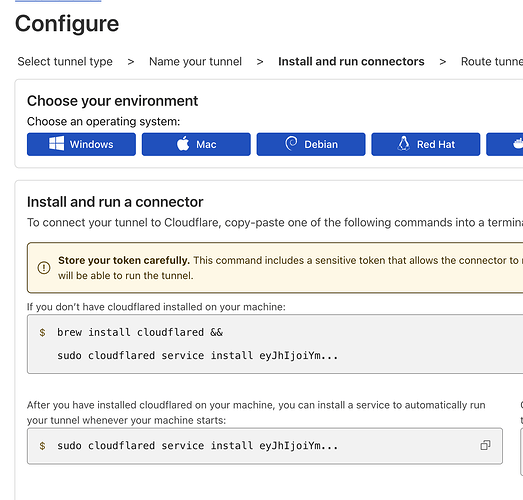This screenshot has width=523, height=500.
Task: Select the Windows operating system button
Action: click(x=81, y=144)
